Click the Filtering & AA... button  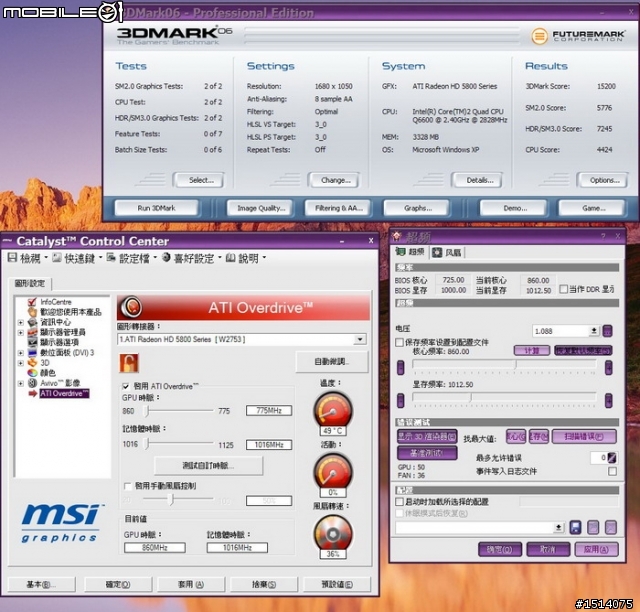click(x=338, y=208)
